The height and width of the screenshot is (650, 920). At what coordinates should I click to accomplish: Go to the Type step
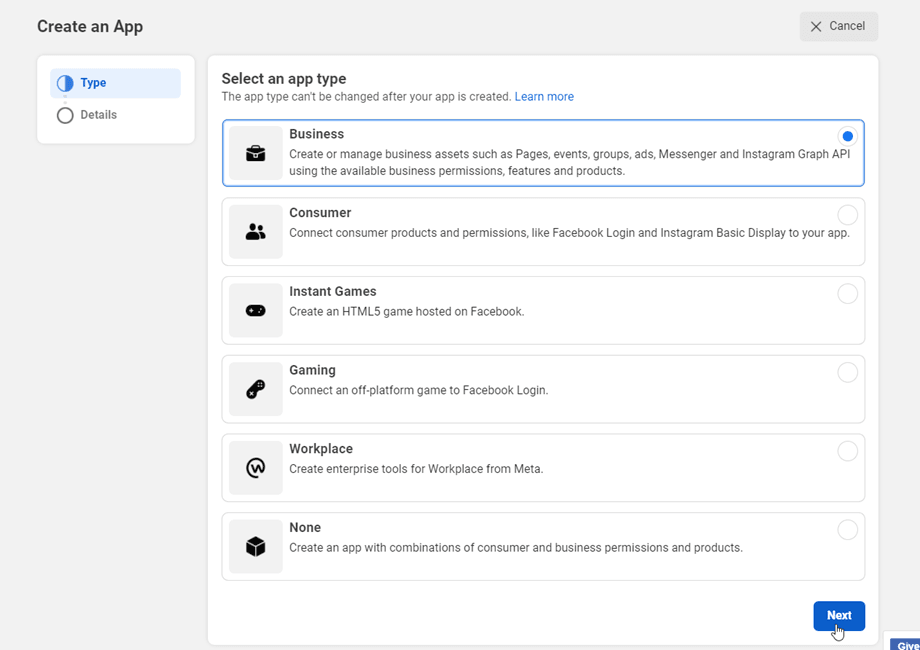[93, 83]
